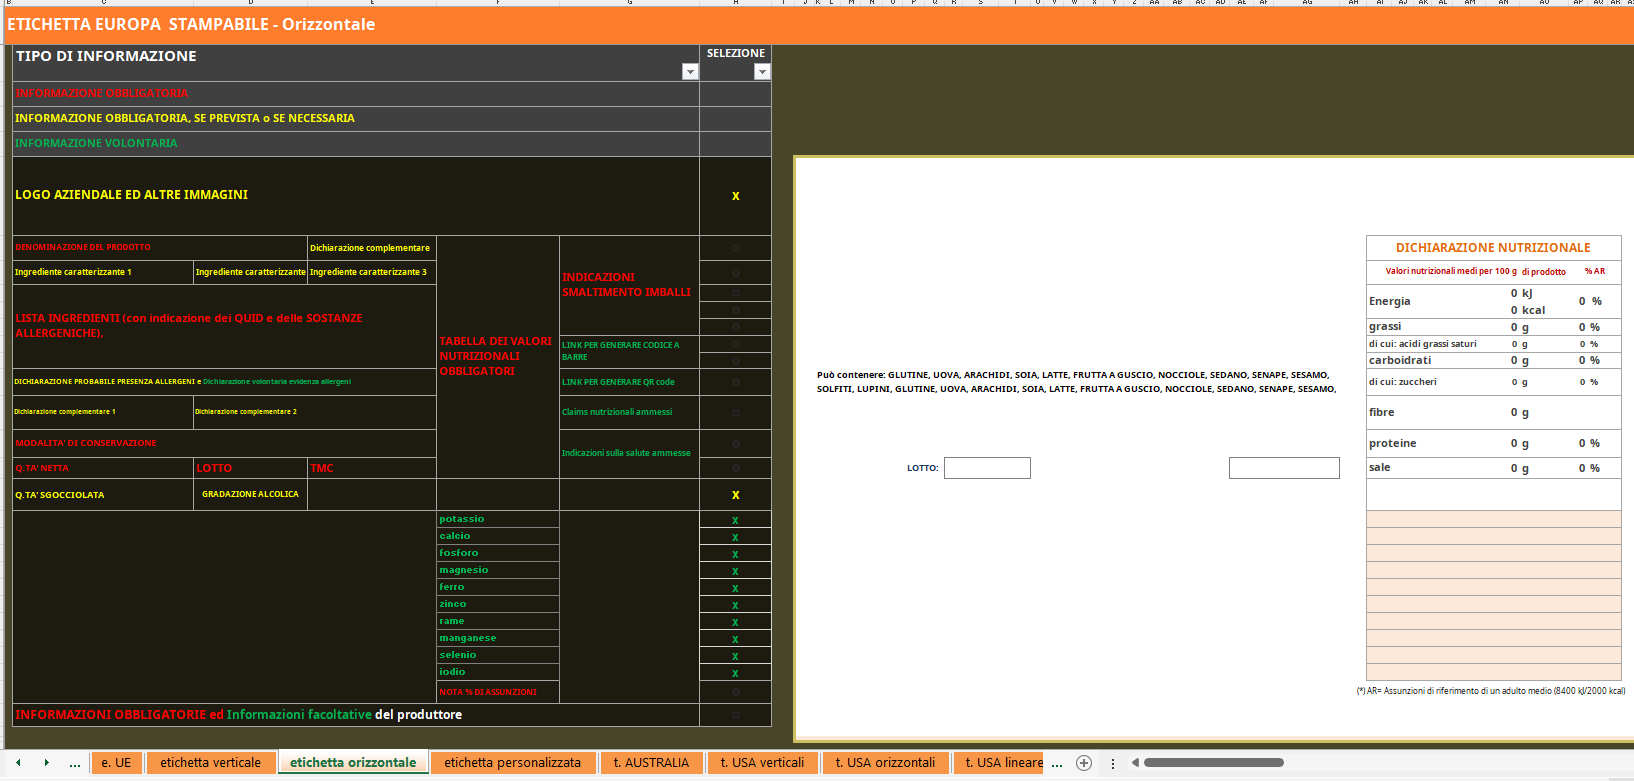
Task: Click the tab bar split handle dots
Action: (1113, 763)
